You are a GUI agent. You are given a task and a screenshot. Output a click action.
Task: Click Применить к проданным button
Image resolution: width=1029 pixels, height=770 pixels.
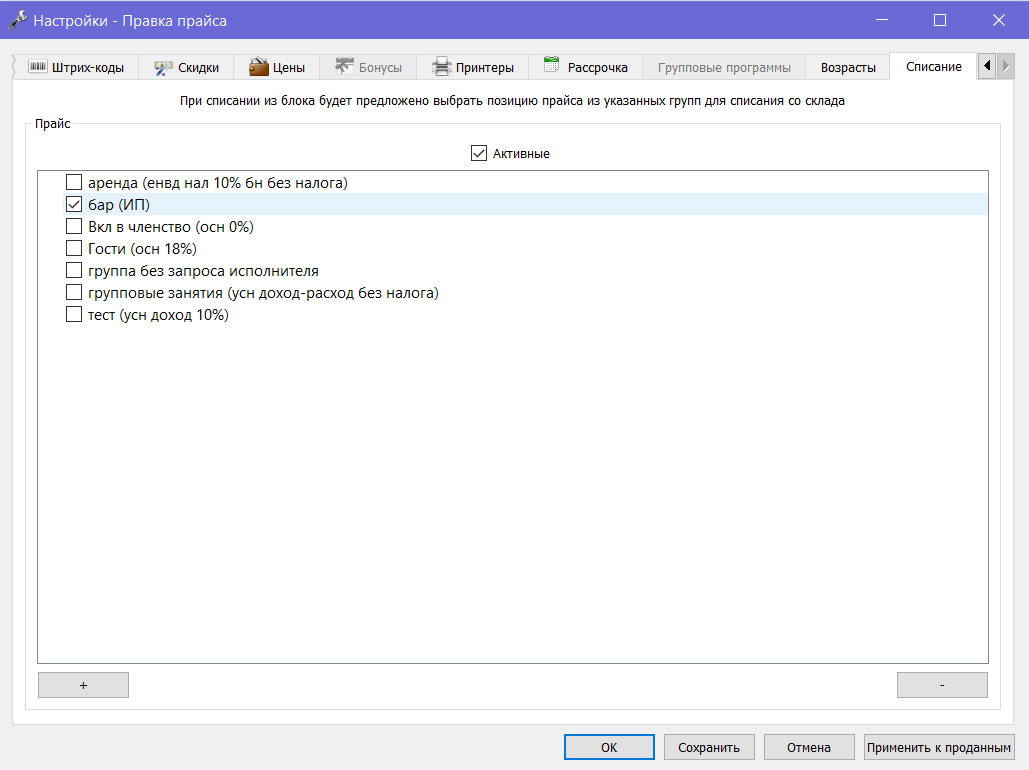(x=939, y=747)
